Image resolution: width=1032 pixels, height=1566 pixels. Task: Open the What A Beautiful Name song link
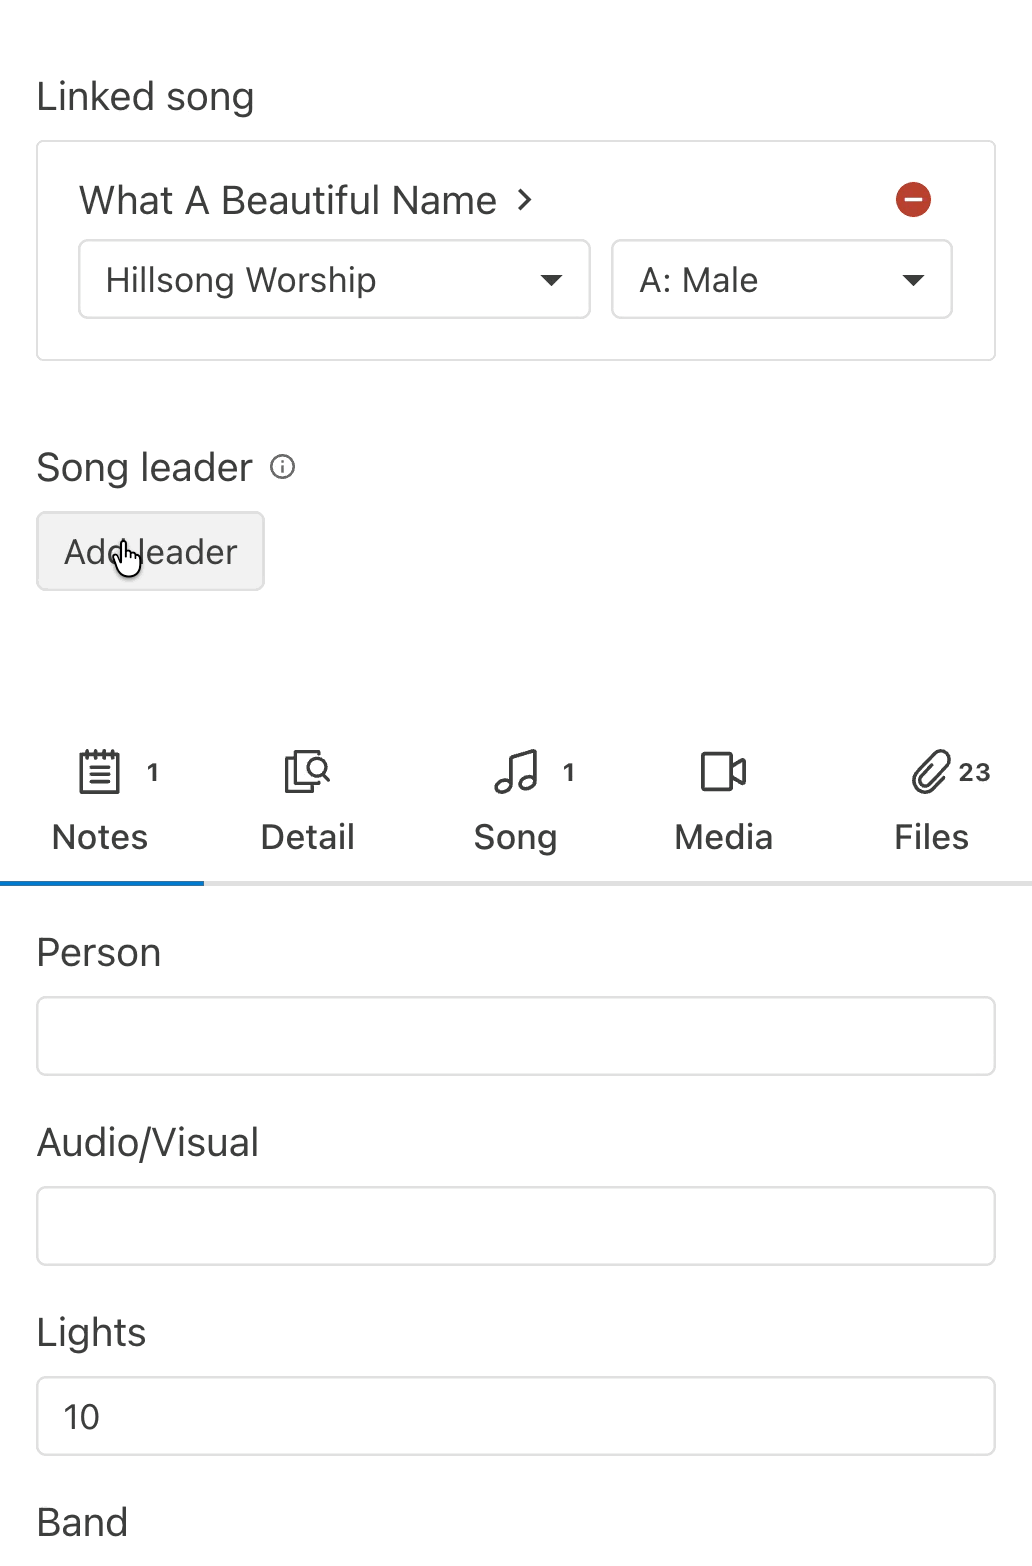288,201
